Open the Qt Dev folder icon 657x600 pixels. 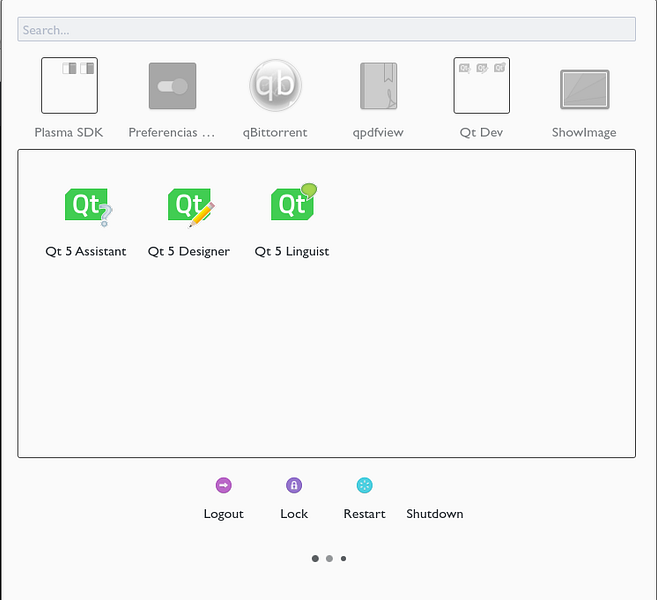482,85
